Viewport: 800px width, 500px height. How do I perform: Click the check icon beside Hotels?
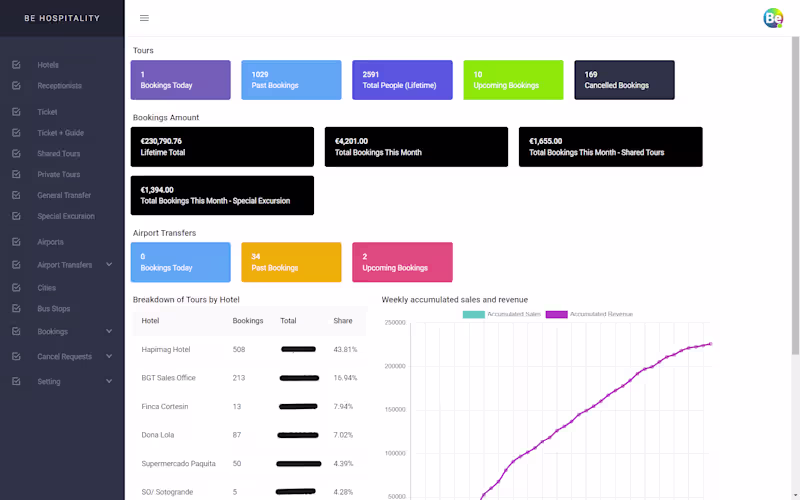(16, 65)
